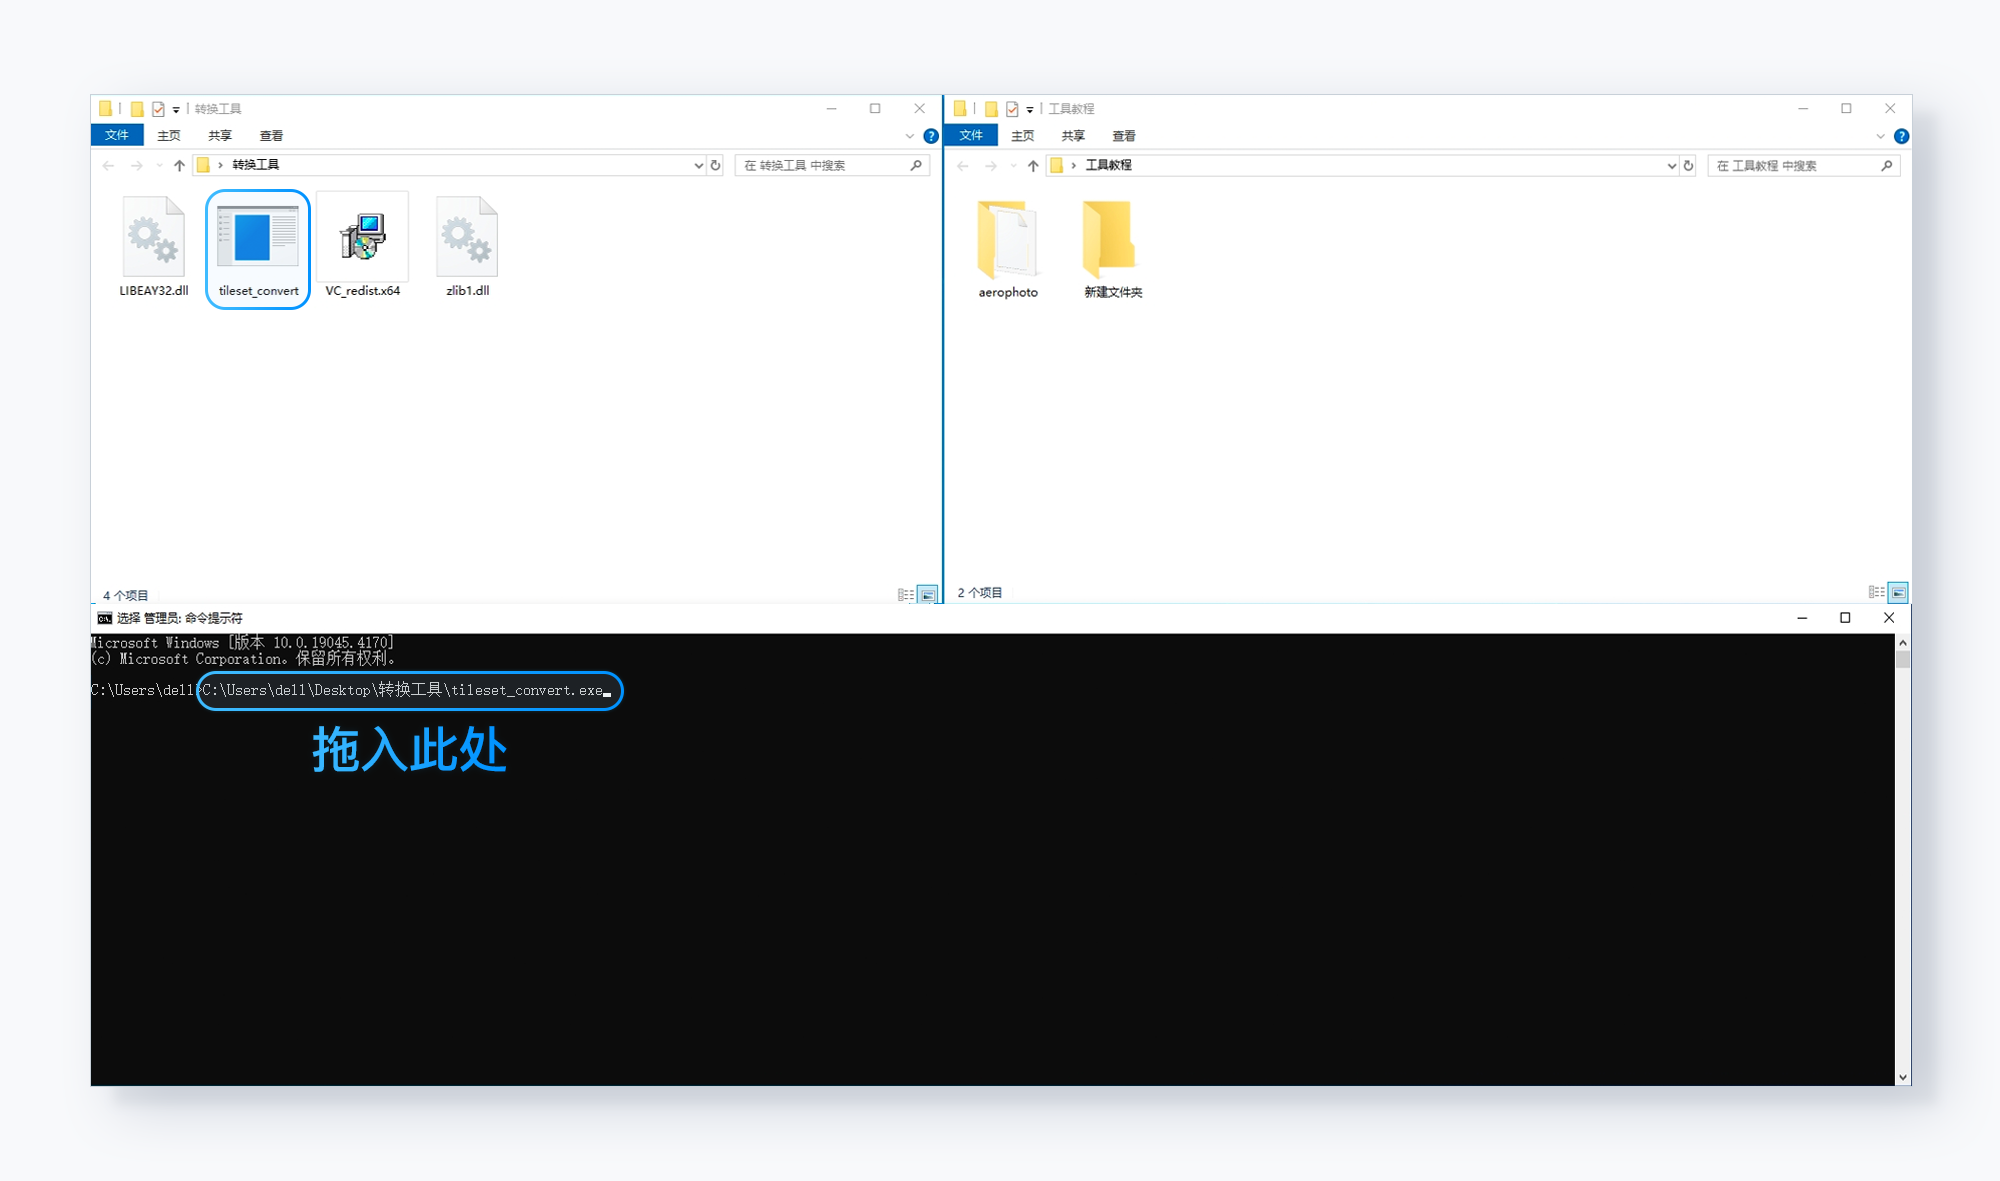Viewport: 2000px width, 1181px height.
Task: Open 共享 tab in 转换工具 window
Action: [220, 135]
